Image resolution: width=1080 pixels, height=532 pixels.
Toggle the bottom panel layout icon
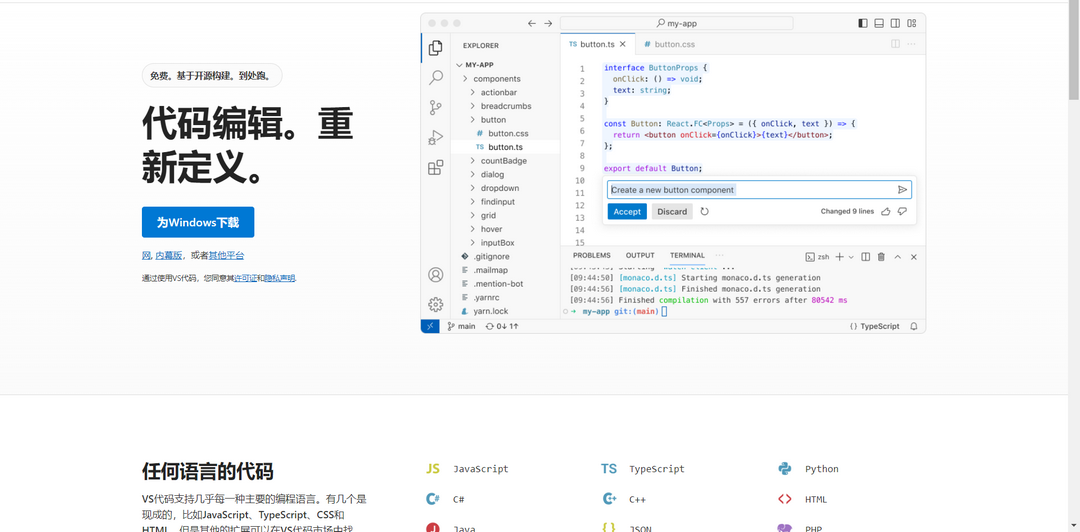coord(879,23)
